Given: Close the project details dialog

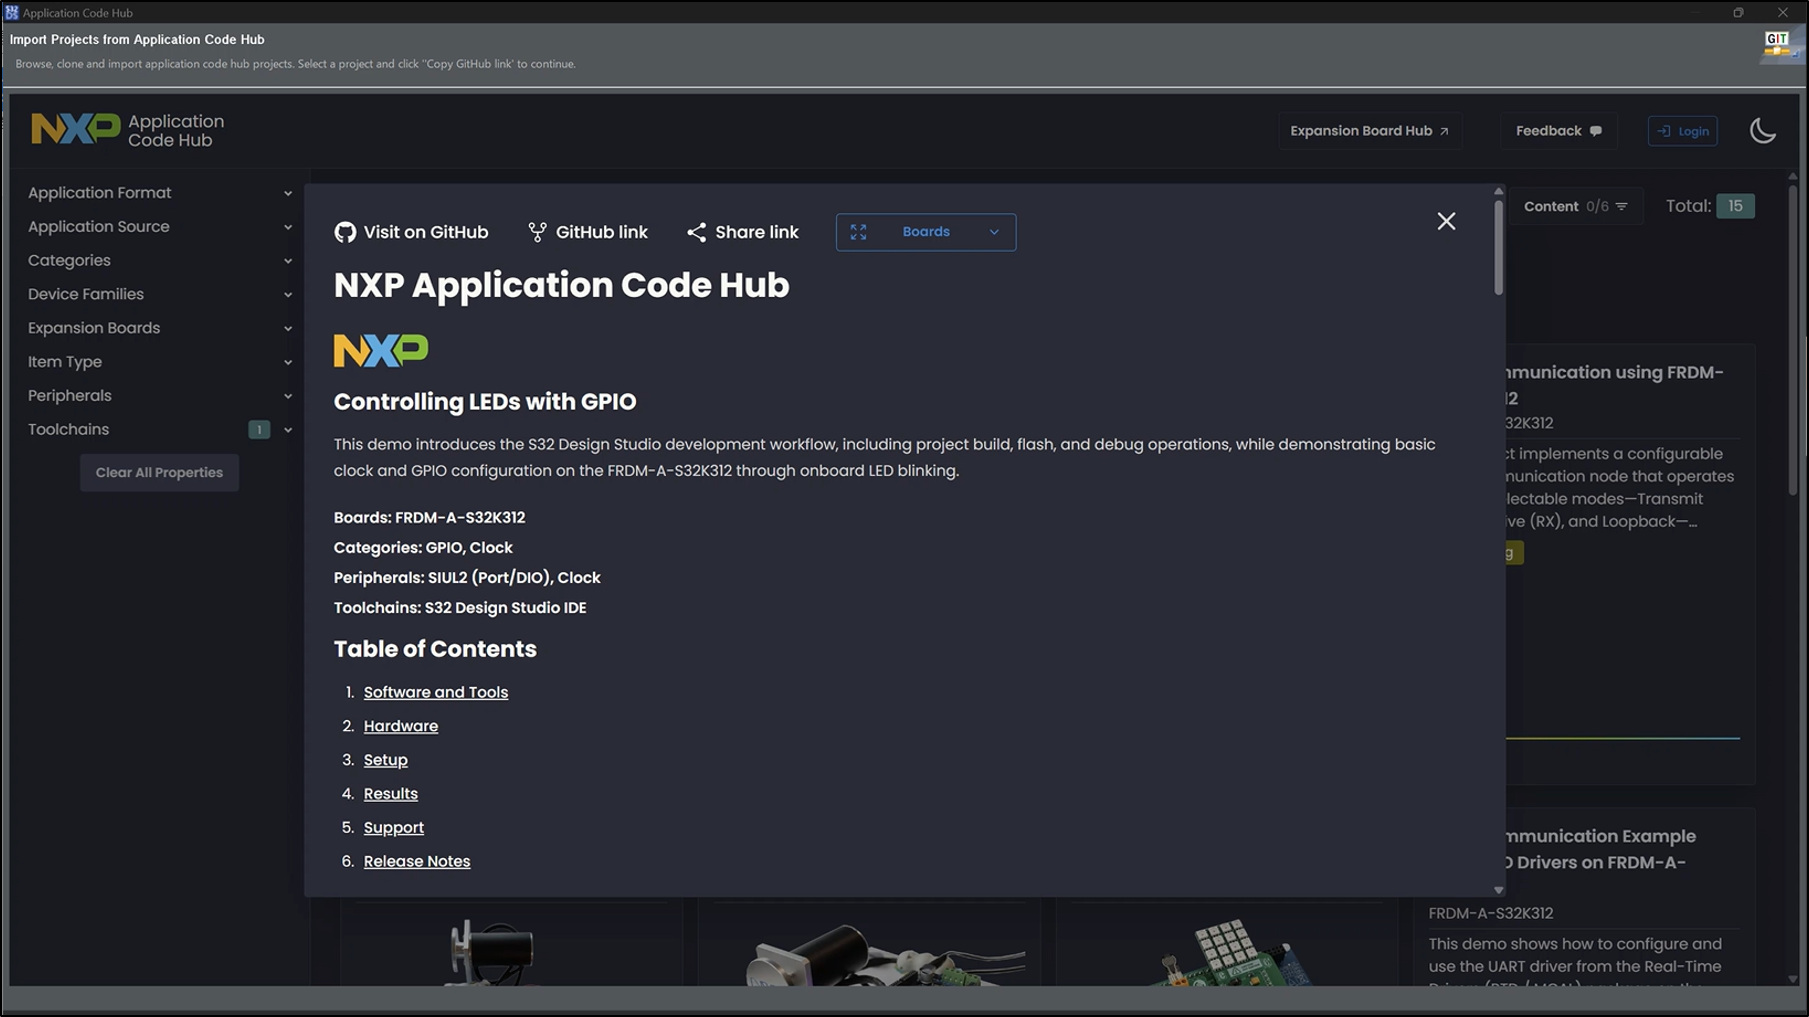Looking at the screenshot, I should pos(1446,221).
